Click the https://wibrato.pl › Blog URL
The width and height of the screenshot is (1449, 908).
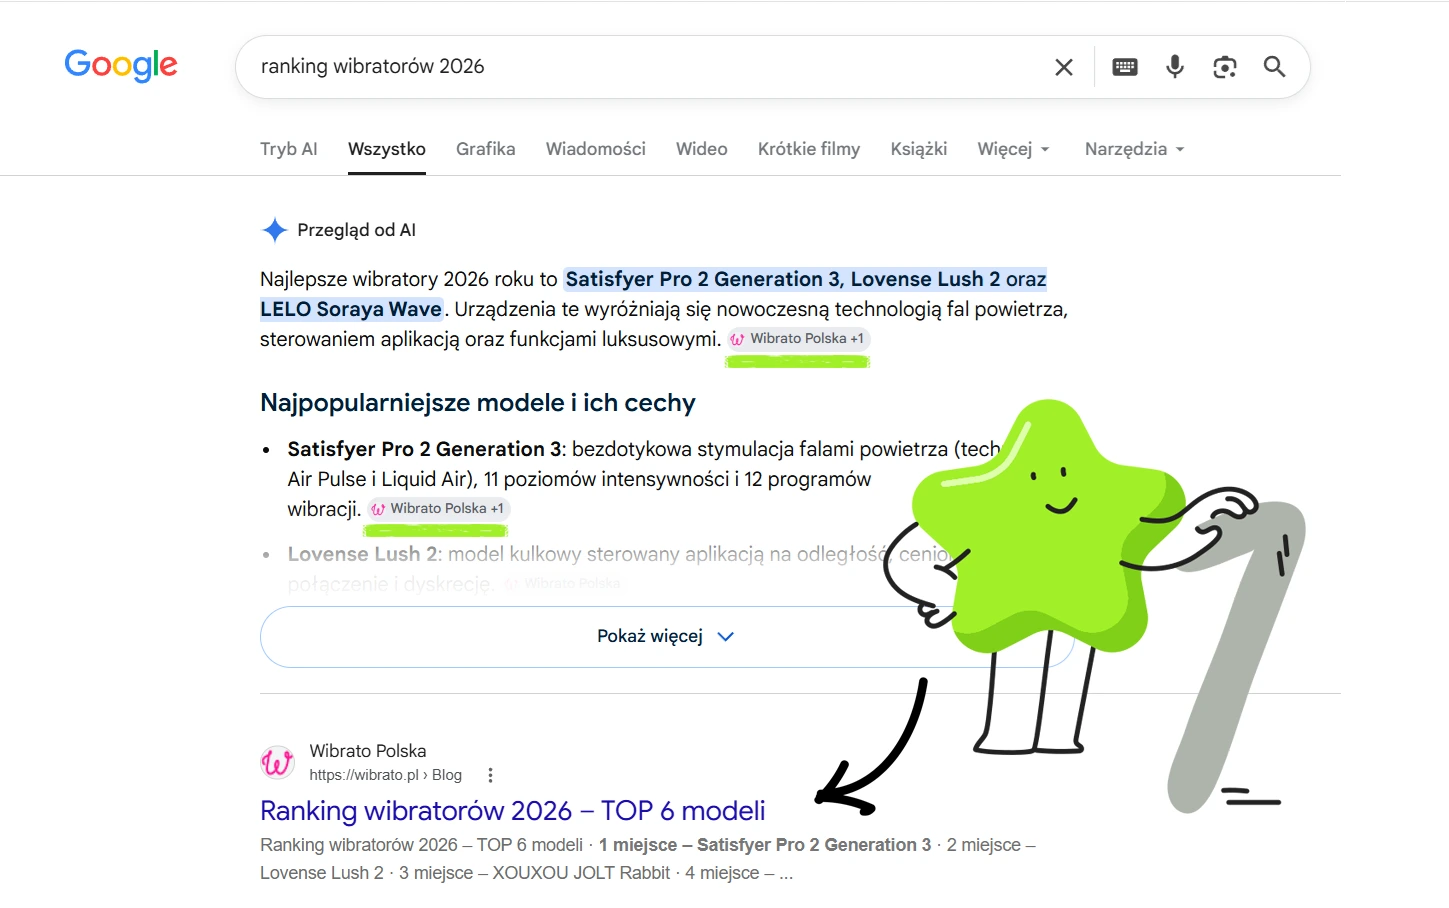(386, 775)
